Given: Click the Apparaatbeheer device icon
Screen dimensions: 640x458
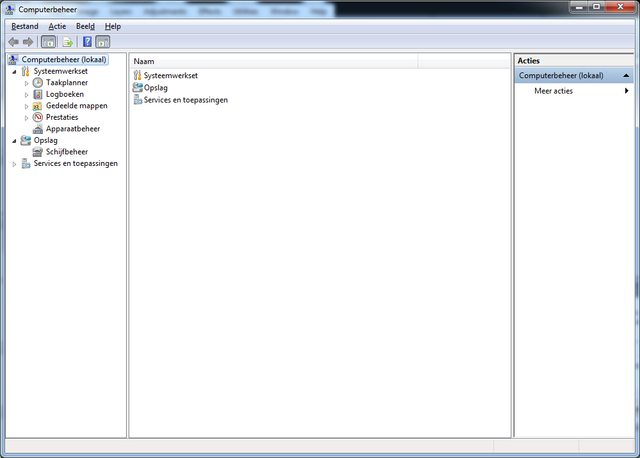Looking at the screenshot, I should [38, 129].
